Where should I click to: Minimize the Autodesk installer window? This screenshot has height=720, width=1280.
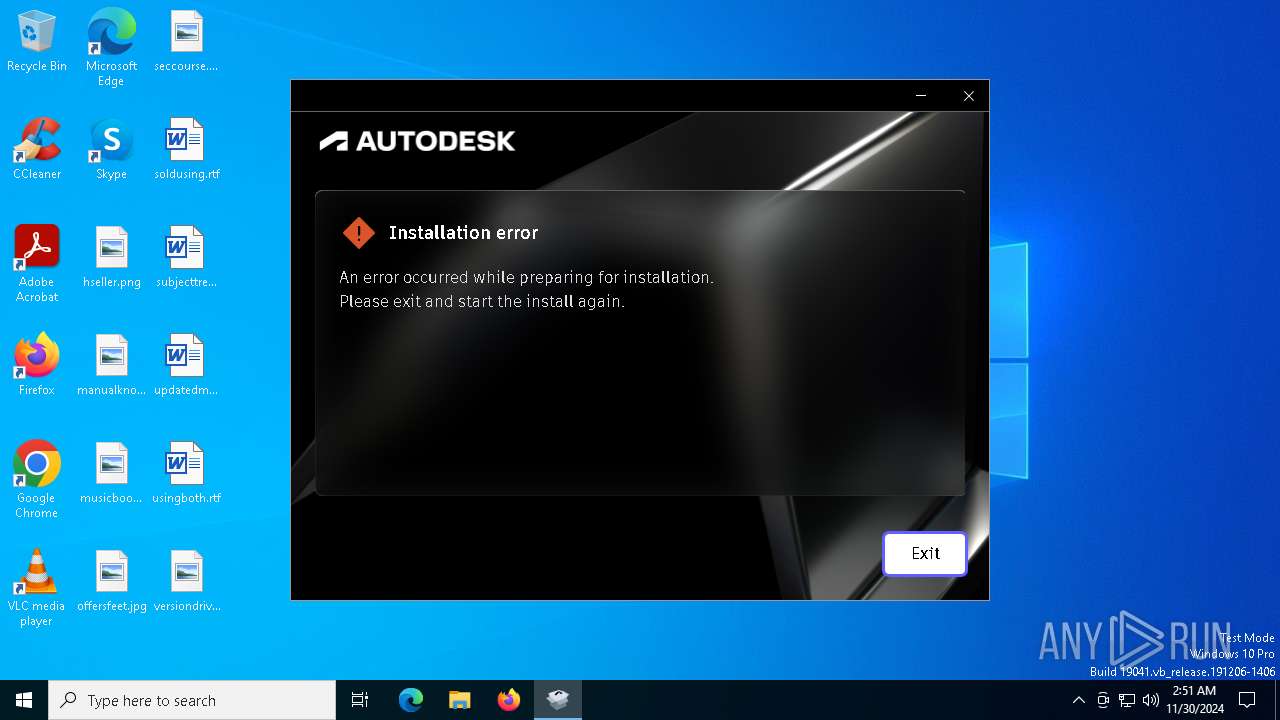[x=921, y=96]
